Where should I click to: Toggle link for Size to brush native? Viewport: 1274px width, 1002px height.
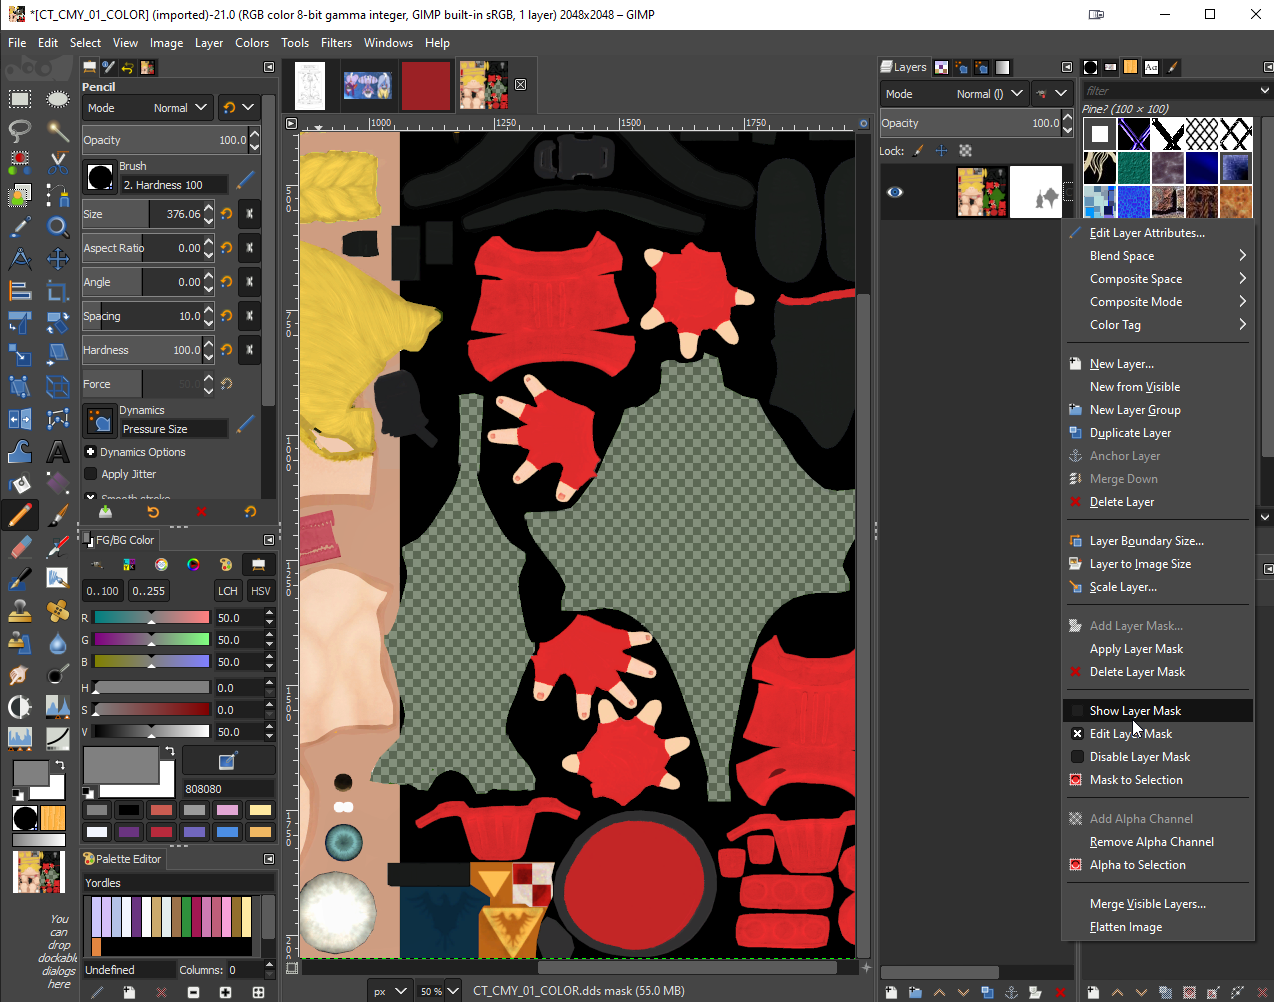point(249,214)
